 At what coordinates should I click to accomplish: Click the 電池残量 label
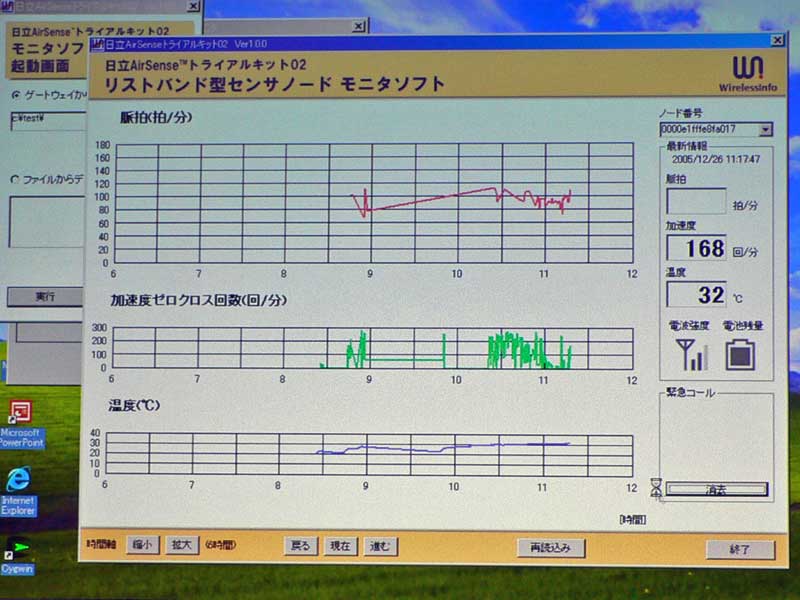[743, 326]
